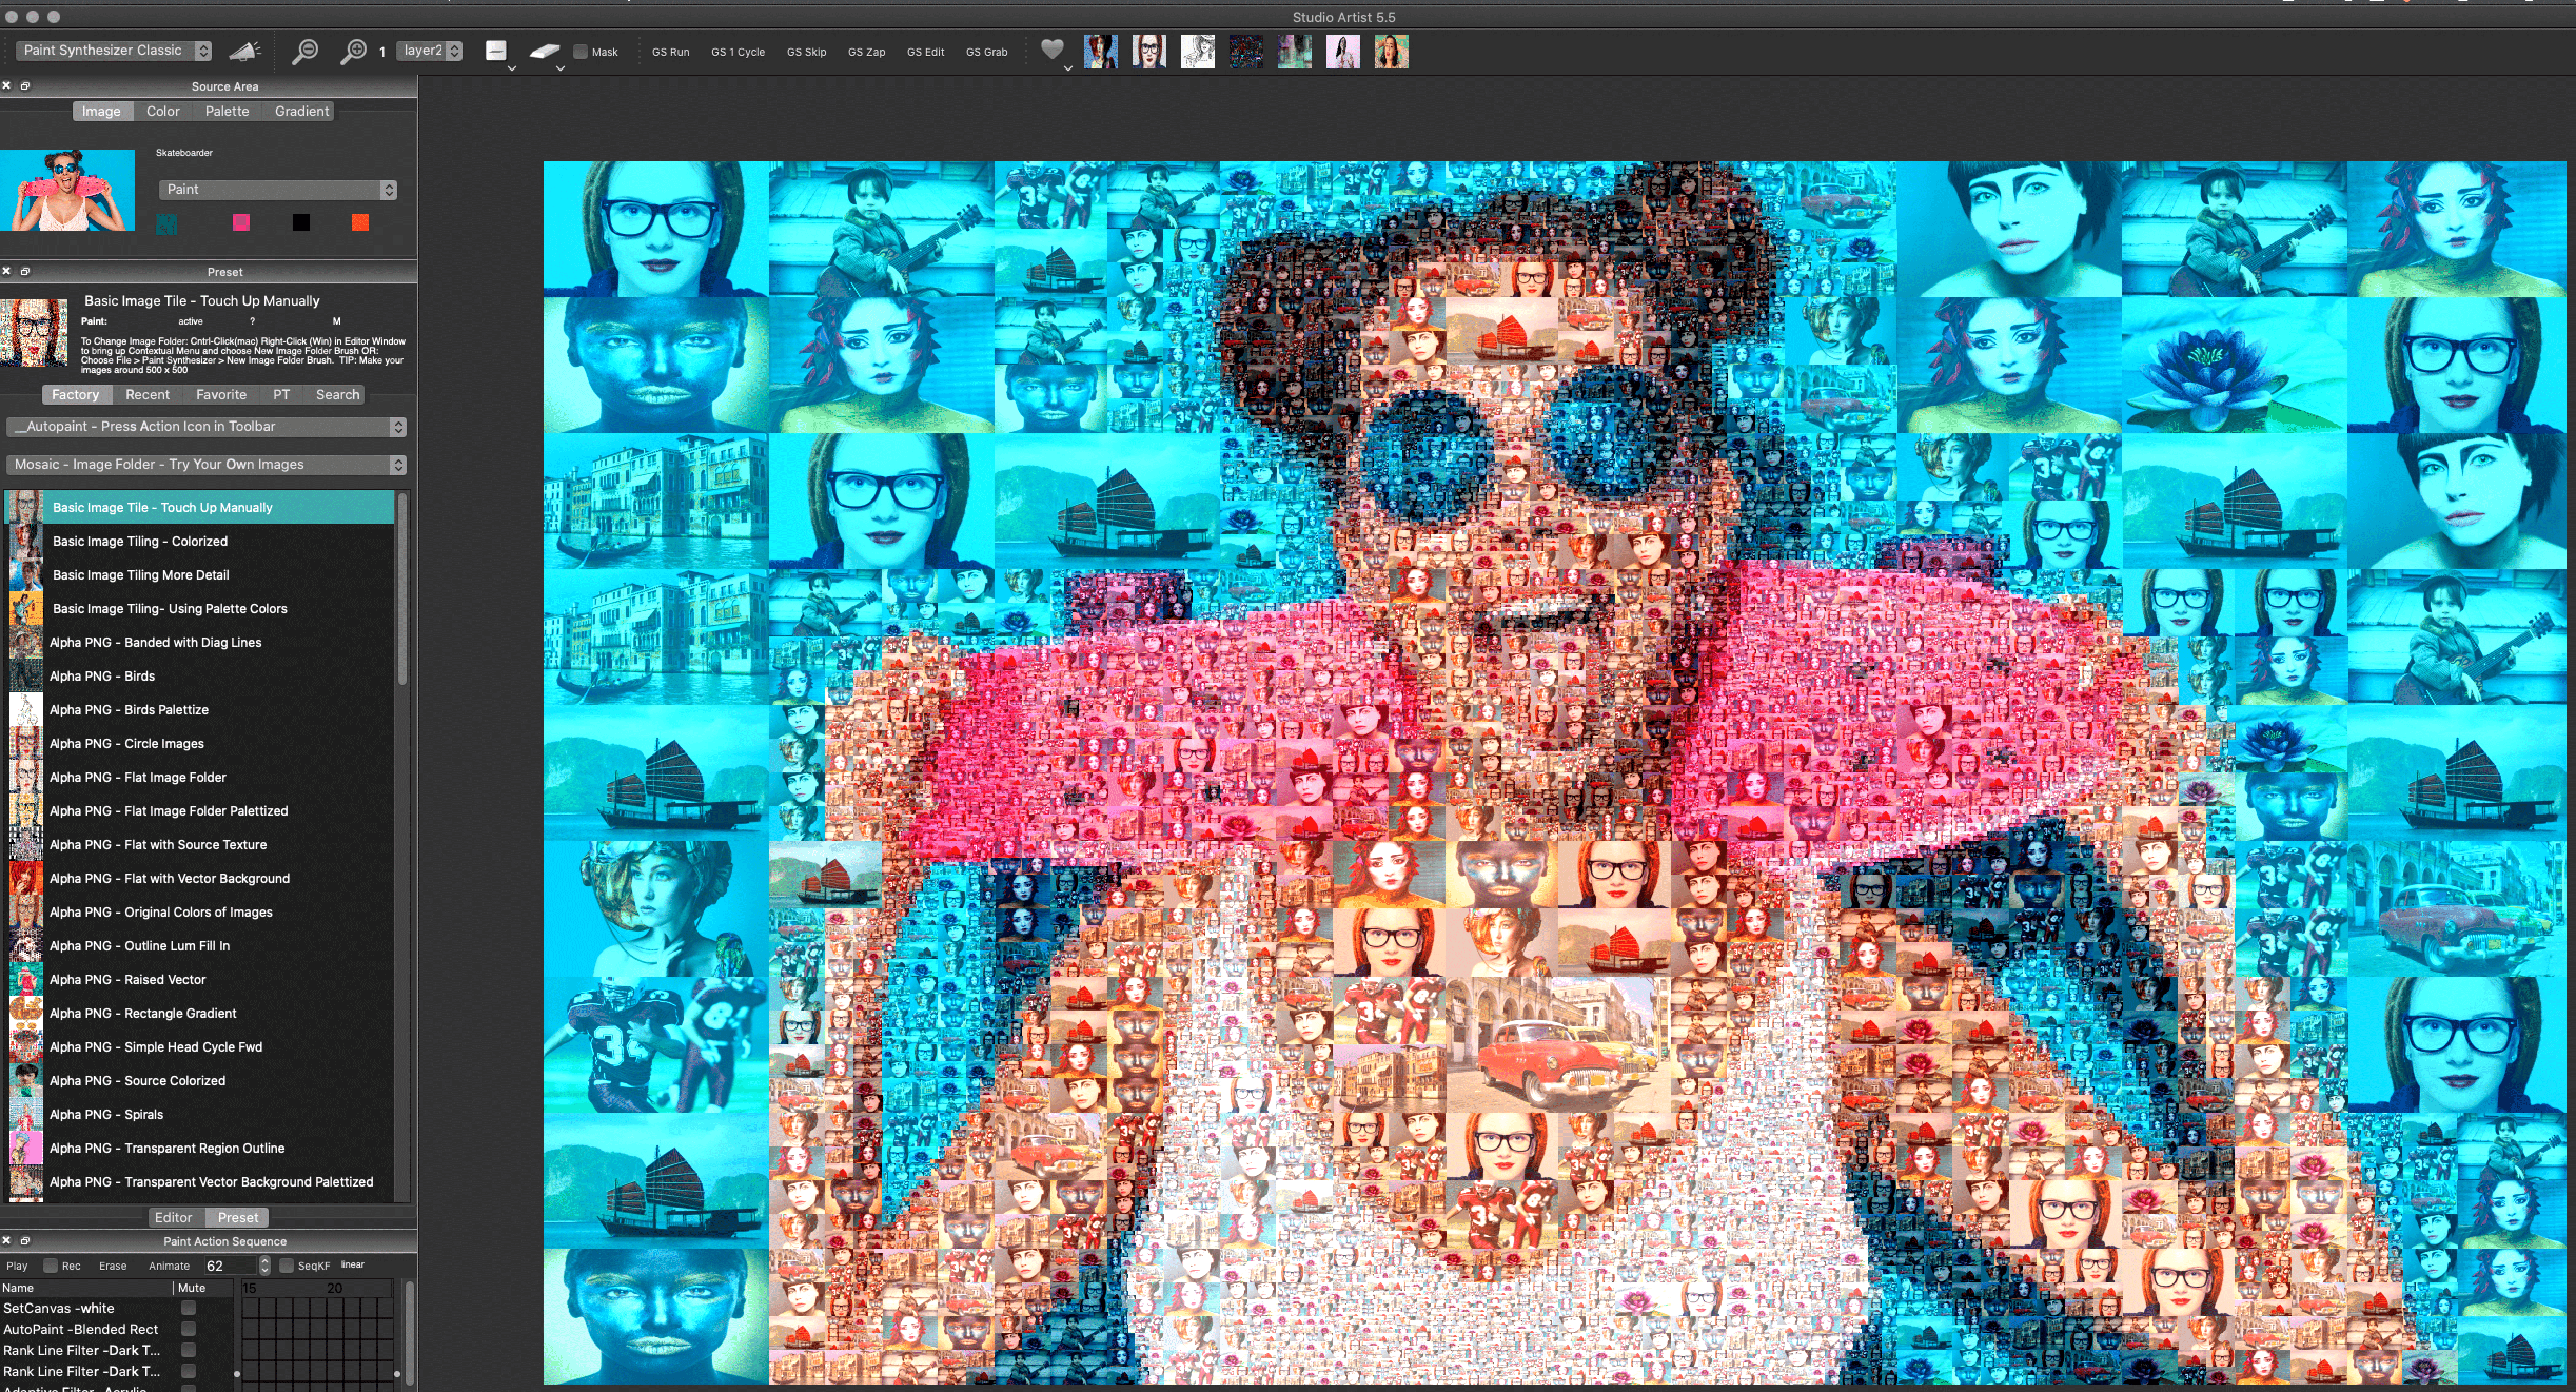Viewport: 2576px width, 1392px height.
Task: Expand arrow beside heart favorites icon
Action: 1068,68
